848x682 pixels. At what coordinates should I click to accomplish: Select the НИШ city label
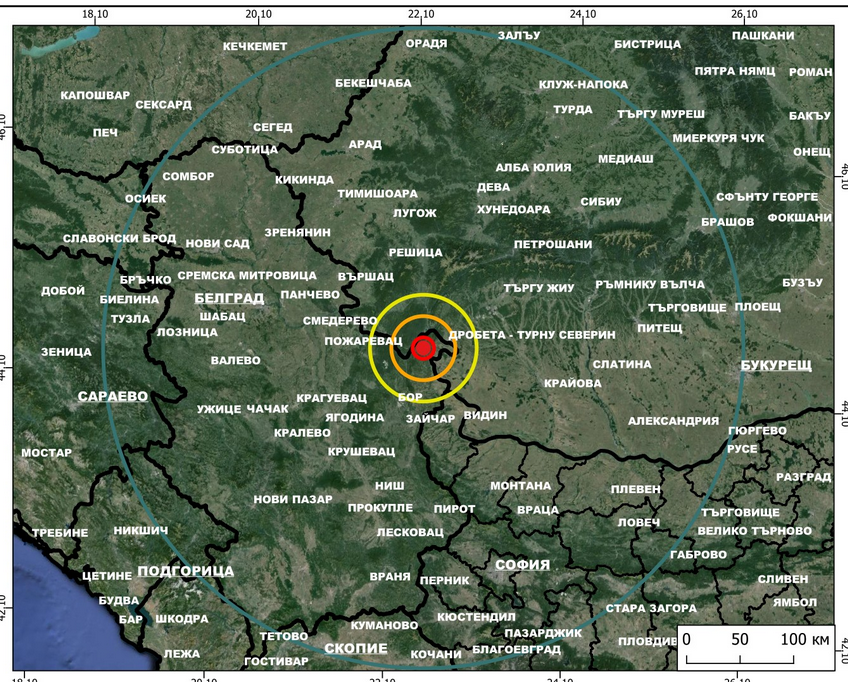coord(389,485)
